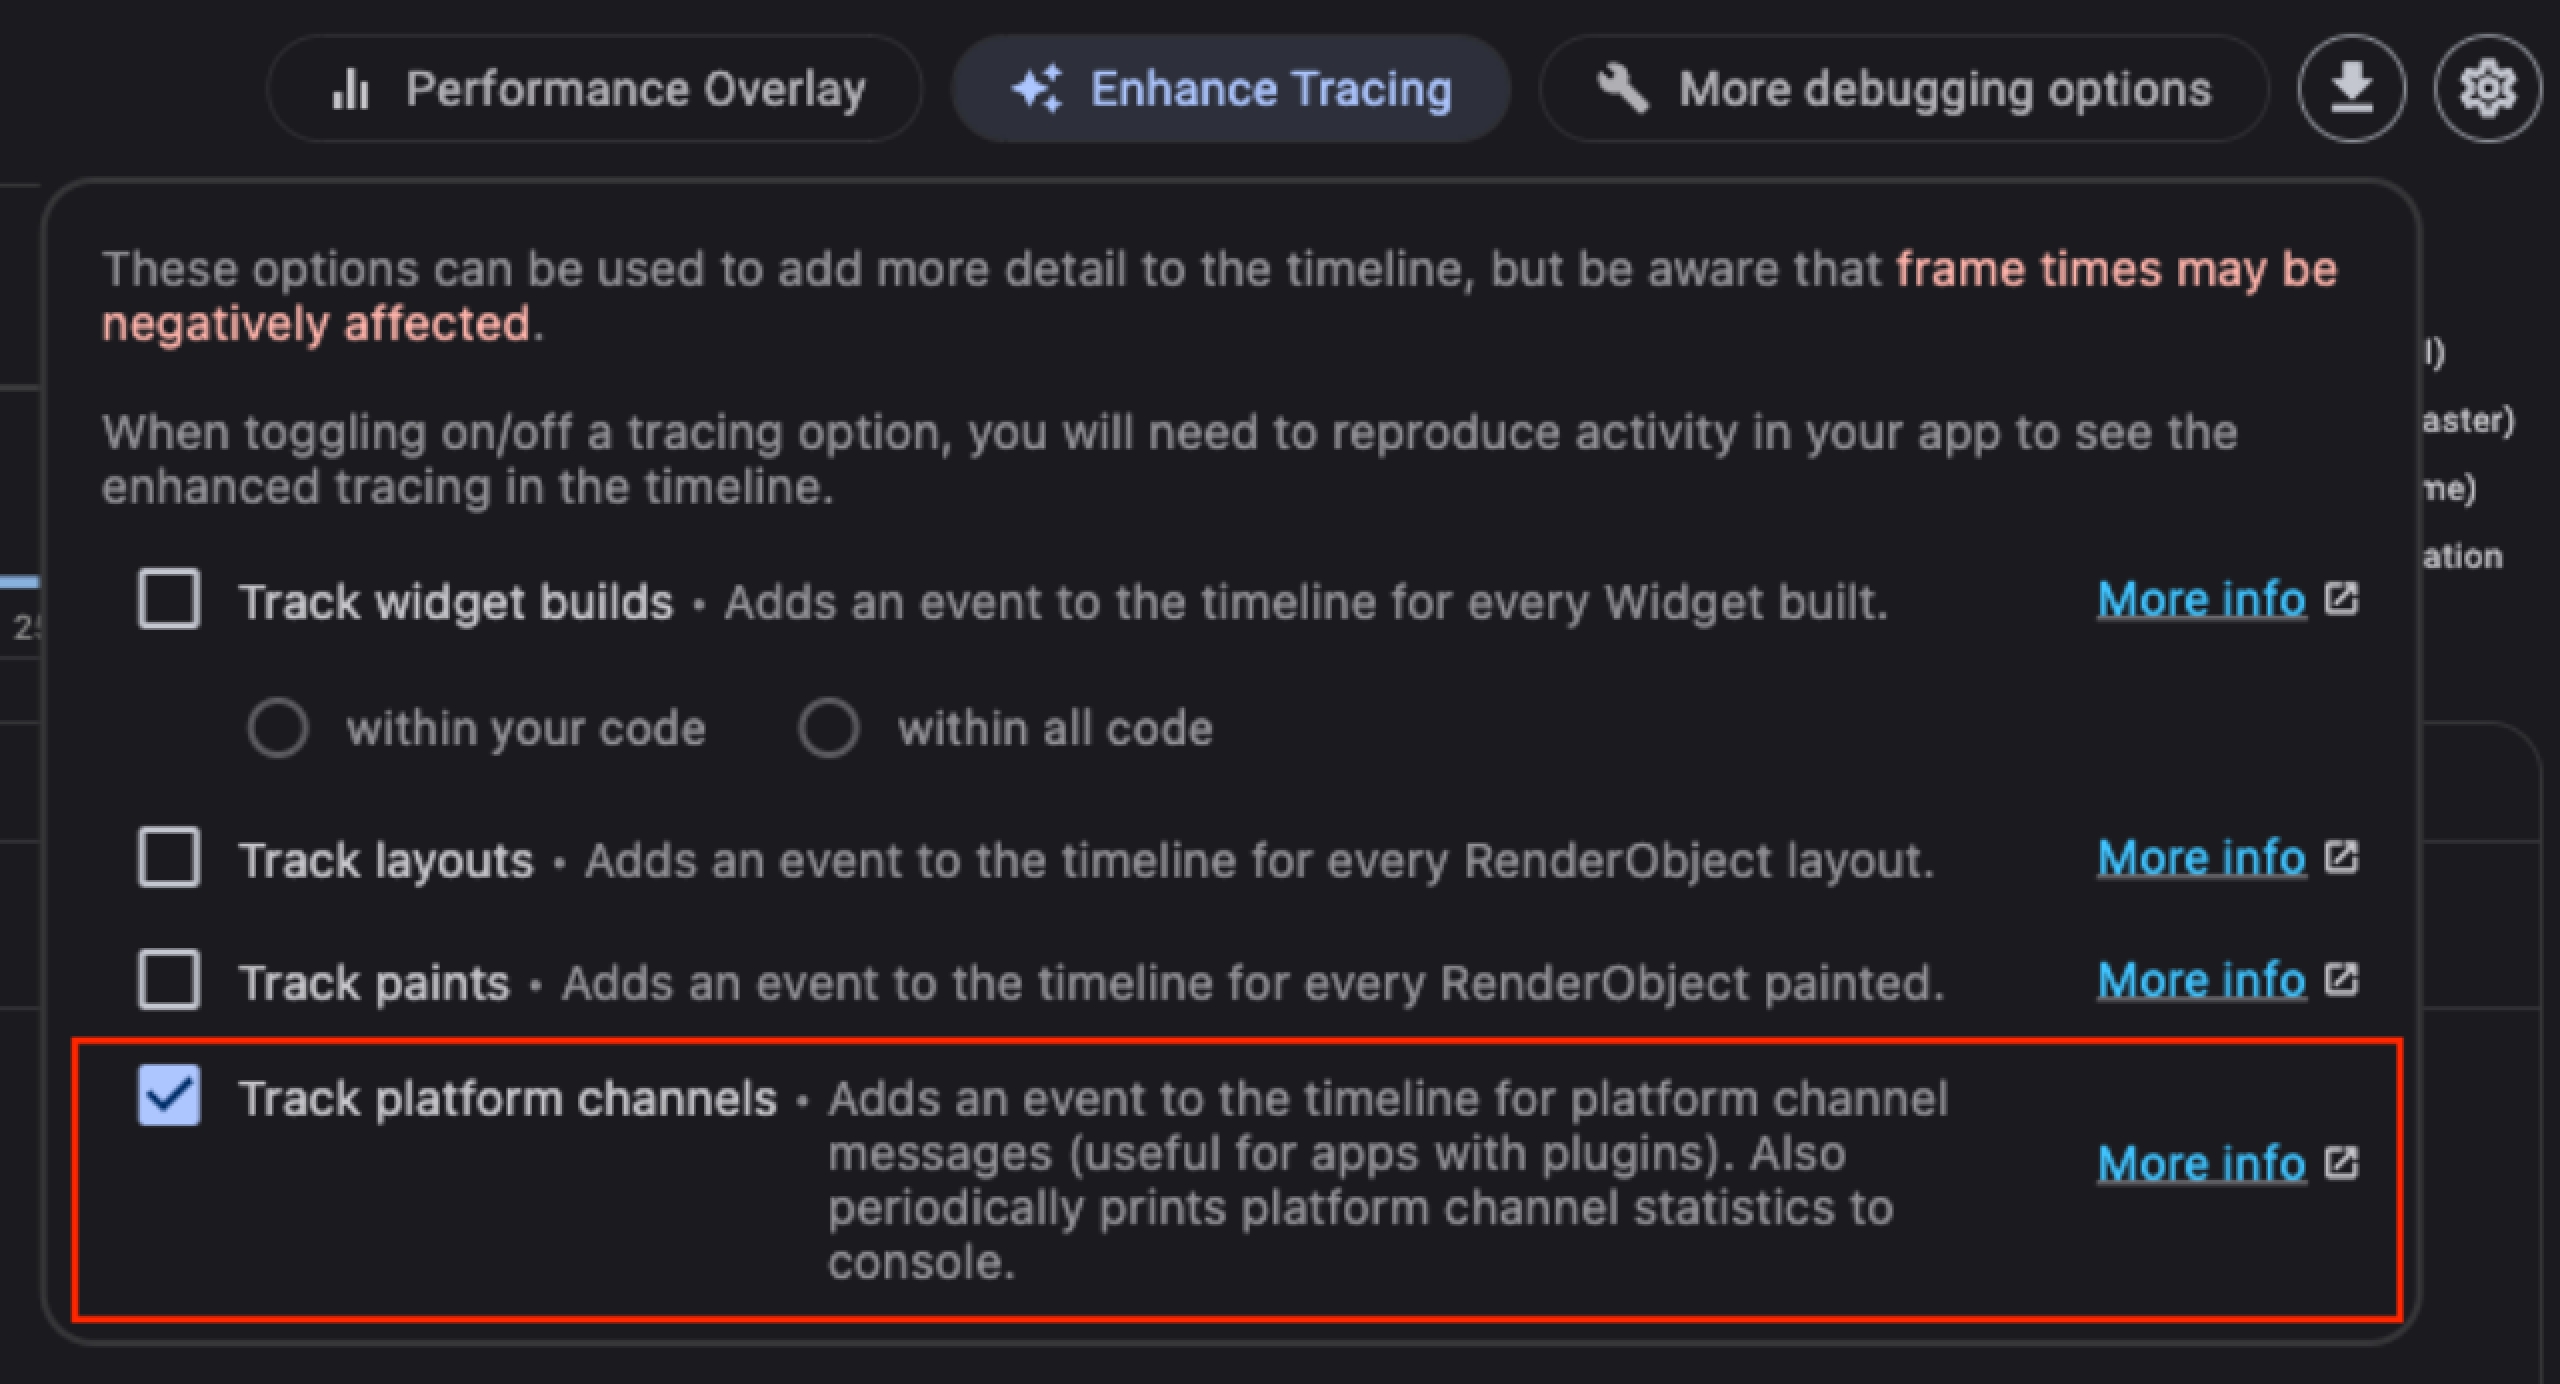Collapse the Enhance Tracing dropdown

coord(1230,89)
